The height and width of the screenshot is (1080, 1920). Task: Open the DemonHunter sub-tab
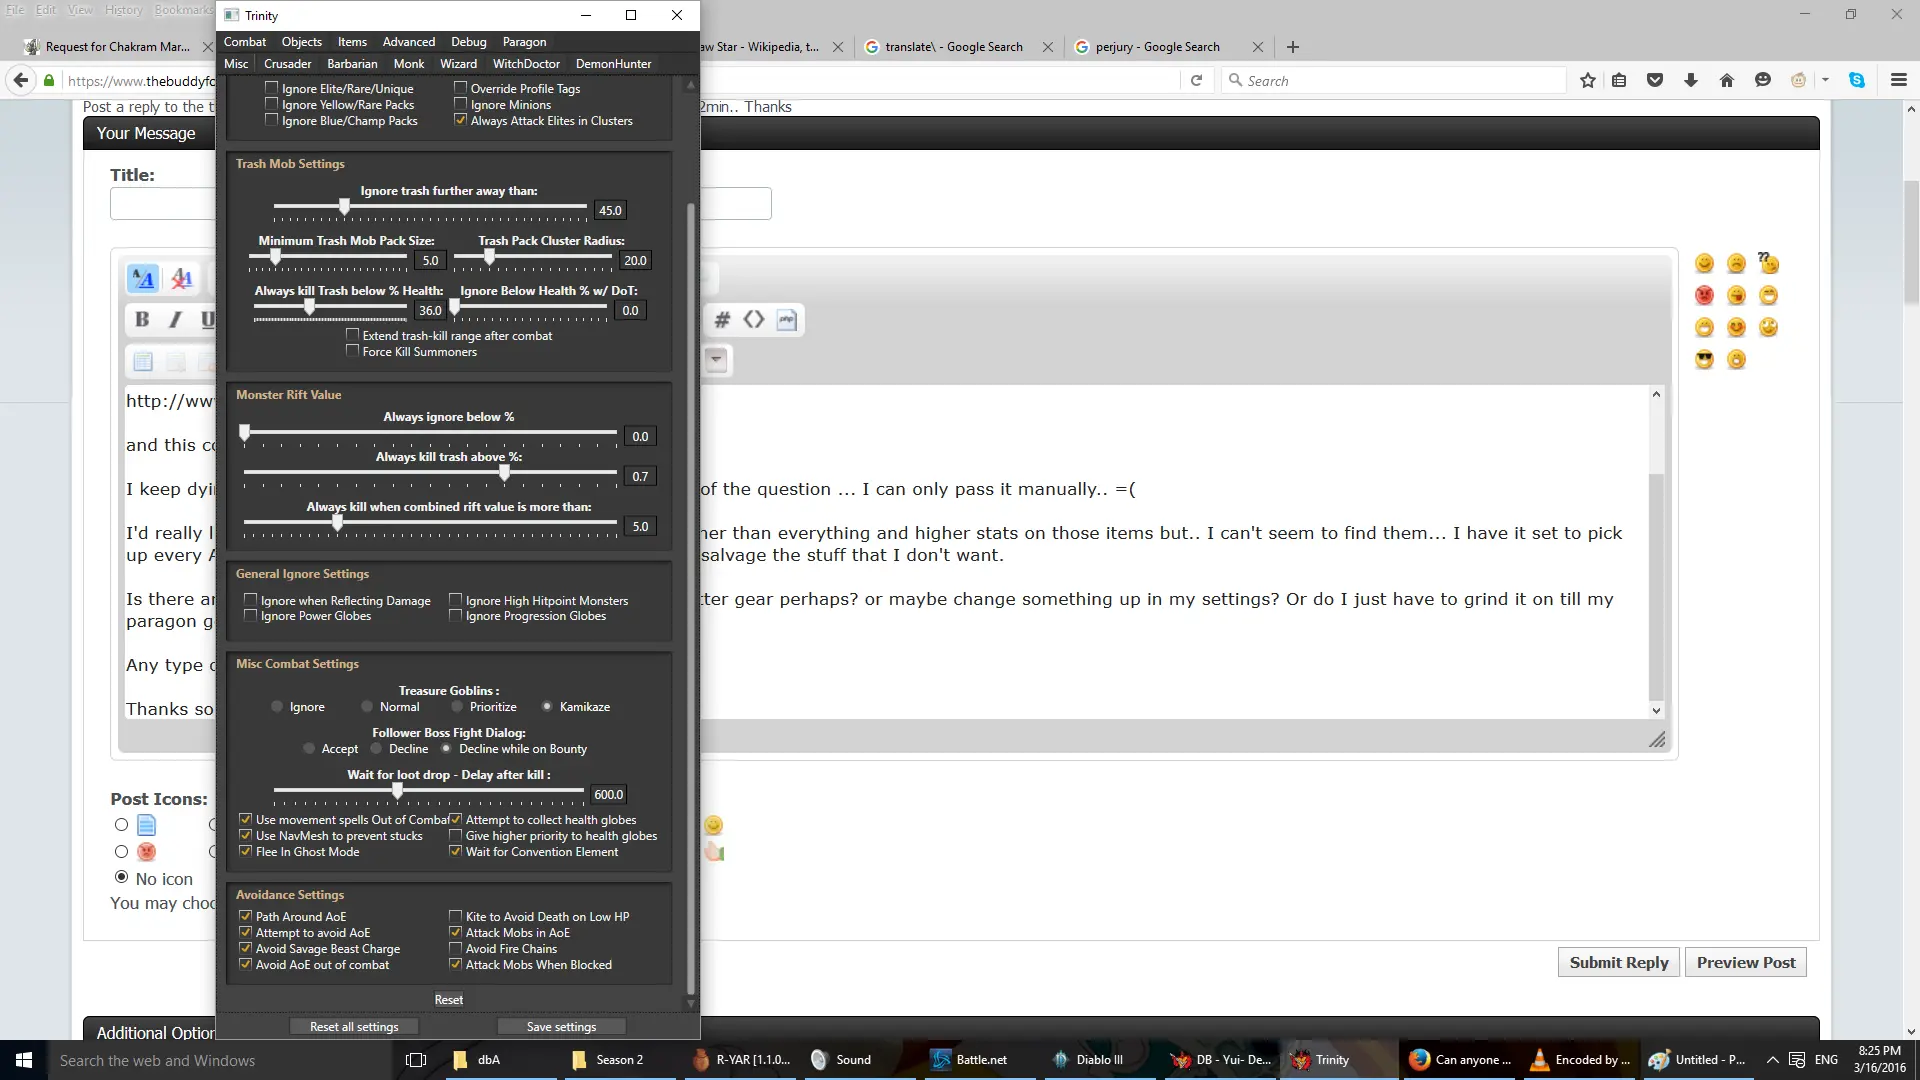click(613, 64)
